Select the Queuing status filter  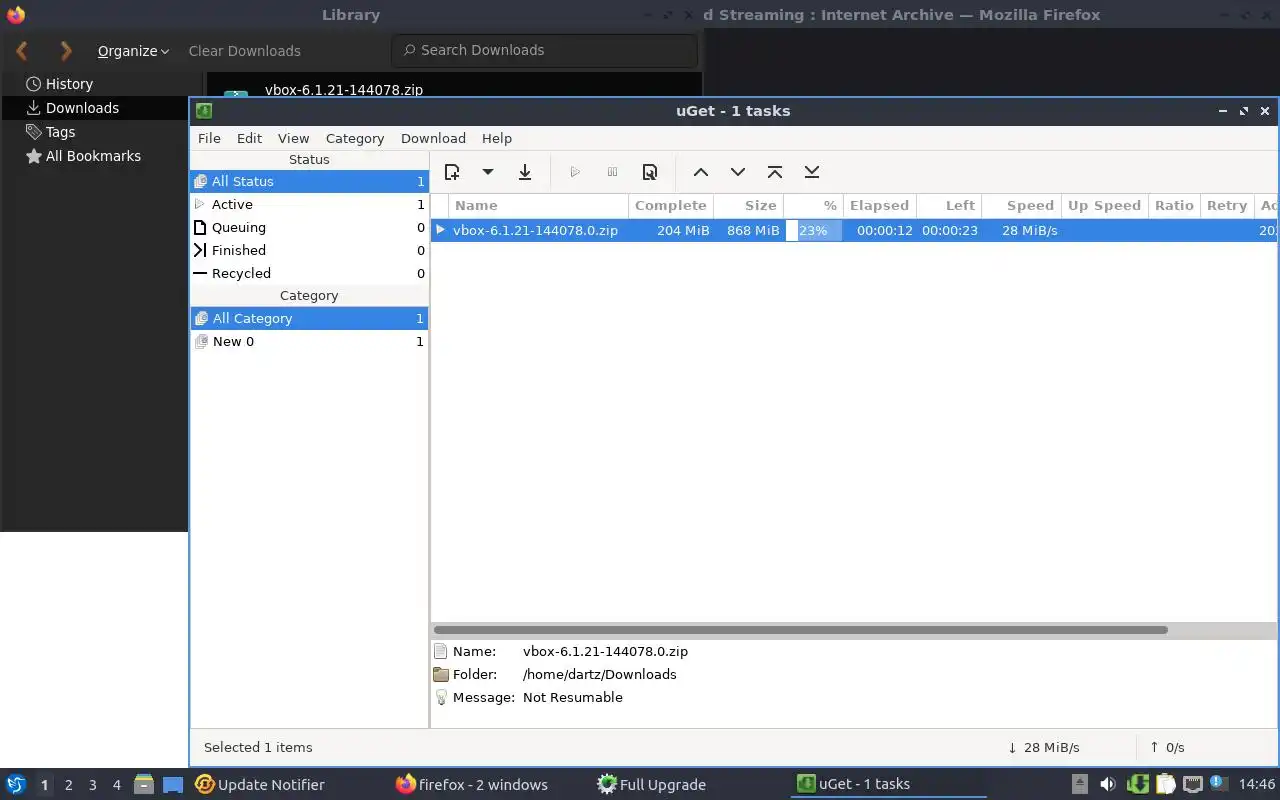(309, 227)
